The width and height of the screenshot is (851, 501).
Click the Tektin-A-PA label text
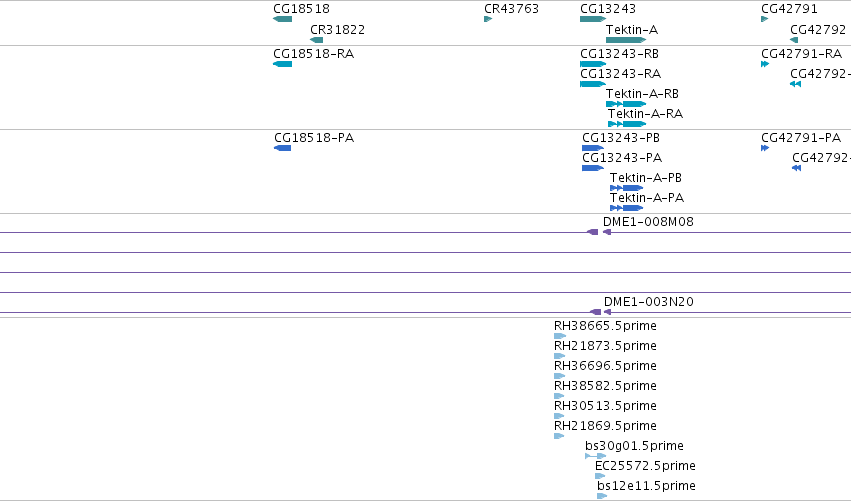647,198
